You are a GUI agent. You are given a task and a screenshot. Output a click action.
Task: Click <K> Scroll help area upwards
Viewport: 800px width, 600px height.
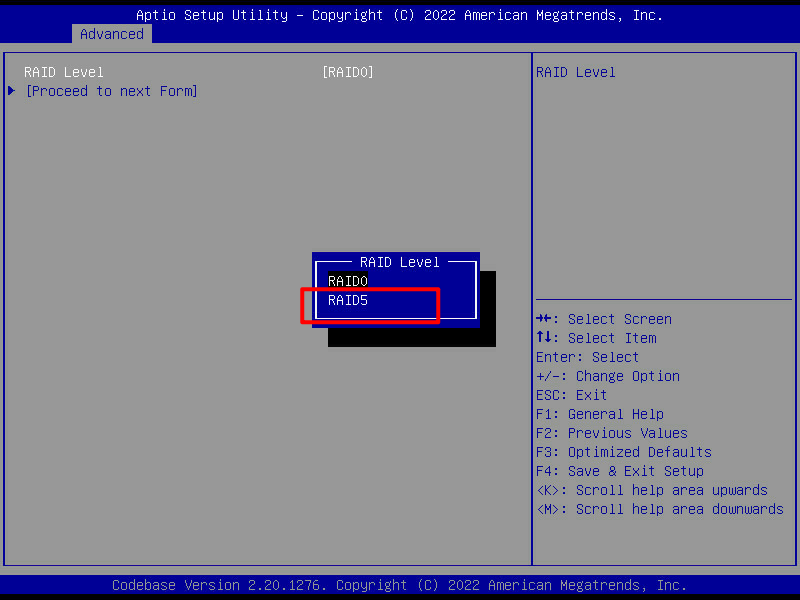(651, 490)
